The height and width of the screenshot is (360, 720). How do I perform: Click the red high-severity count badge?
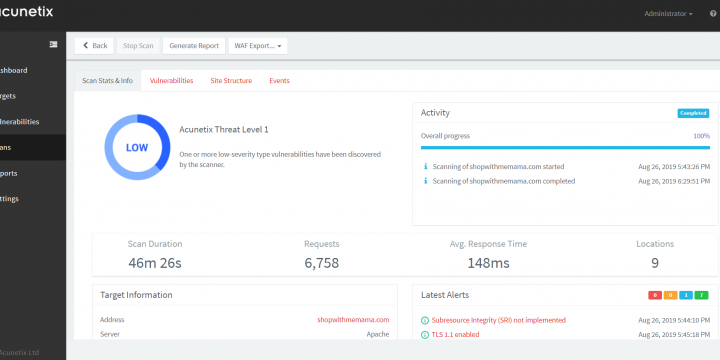point(655,295)
